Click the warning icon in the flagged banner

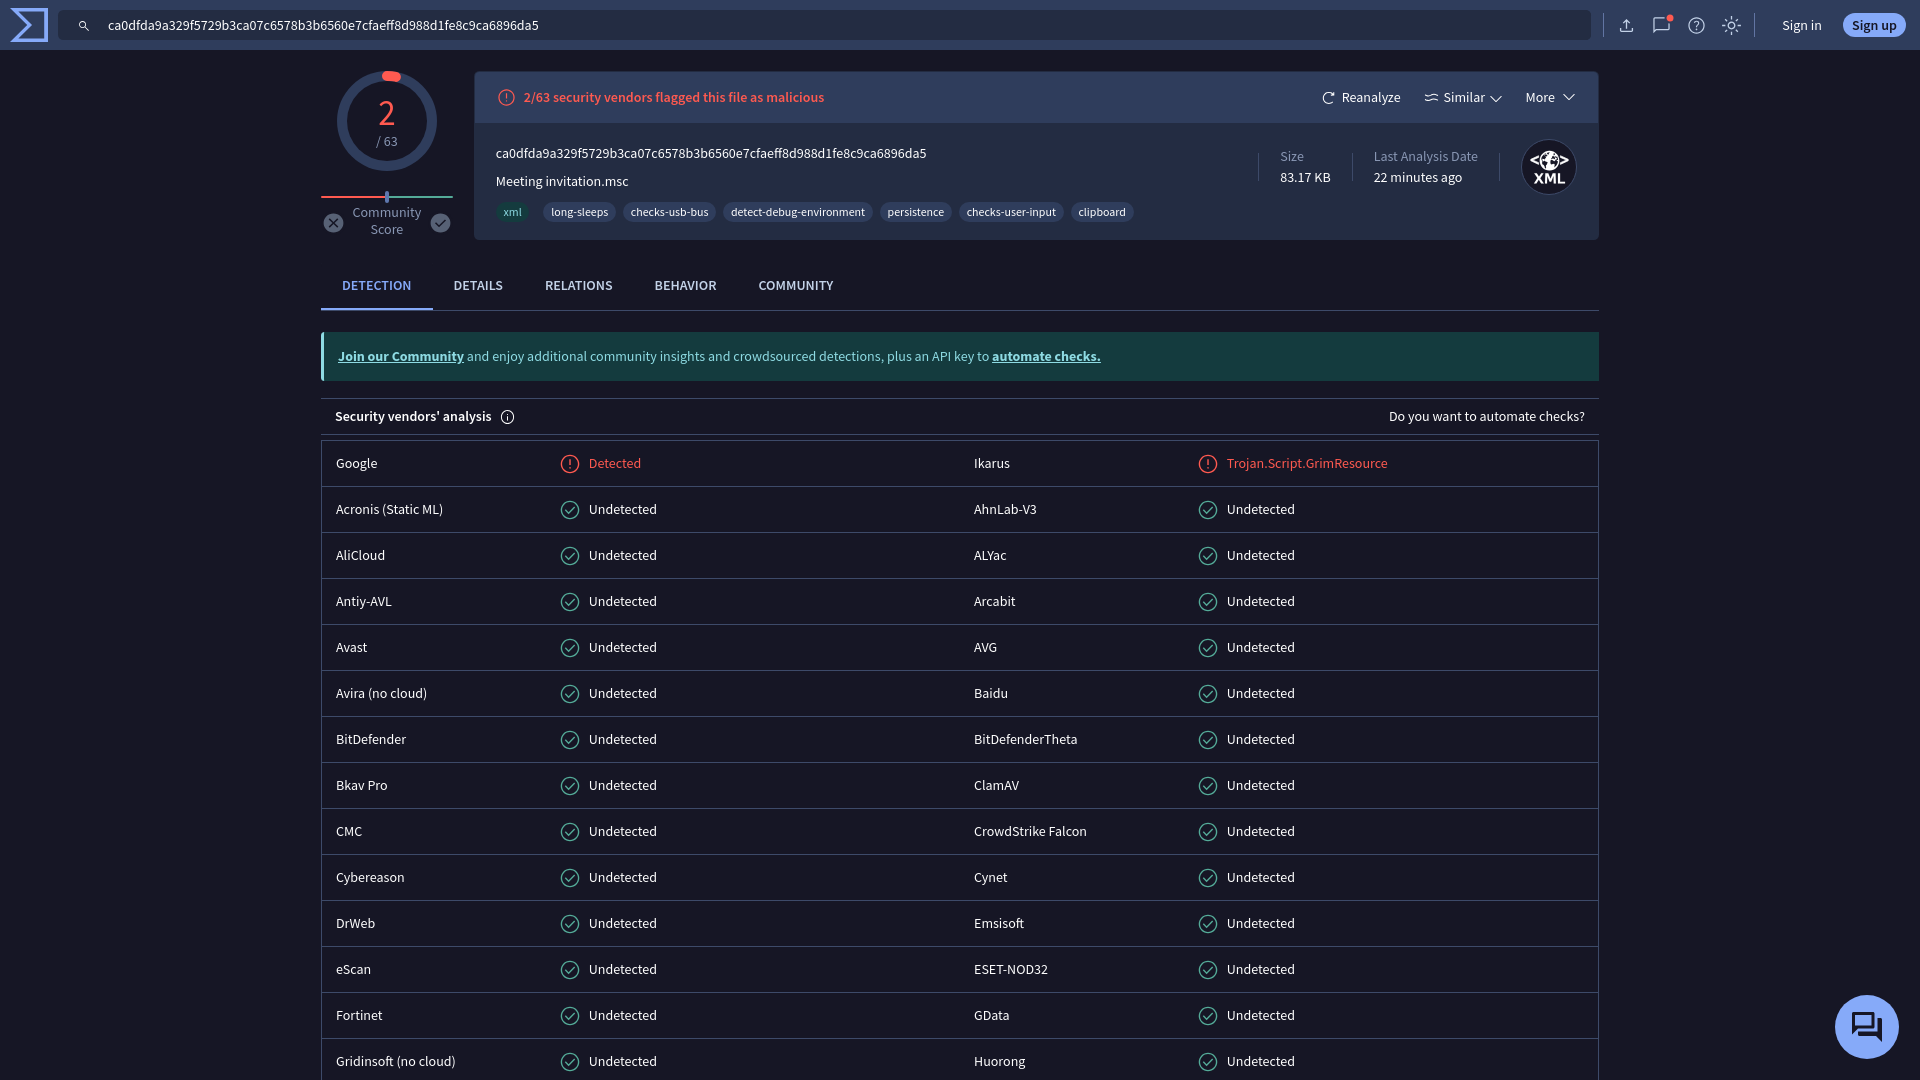pyautogui.click(x=506, y=98)
